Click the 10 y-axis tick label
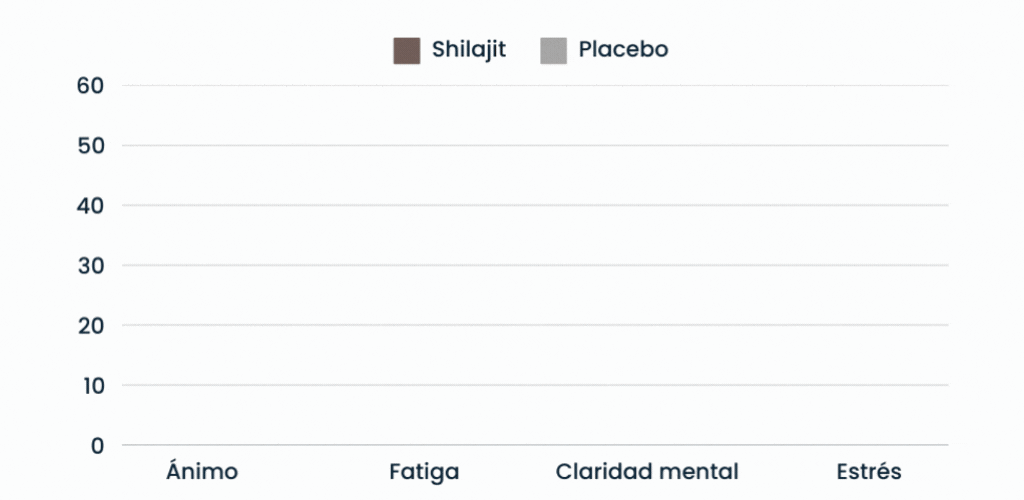The height and width of the screenshot is (500, 1024). coord(90,386)
